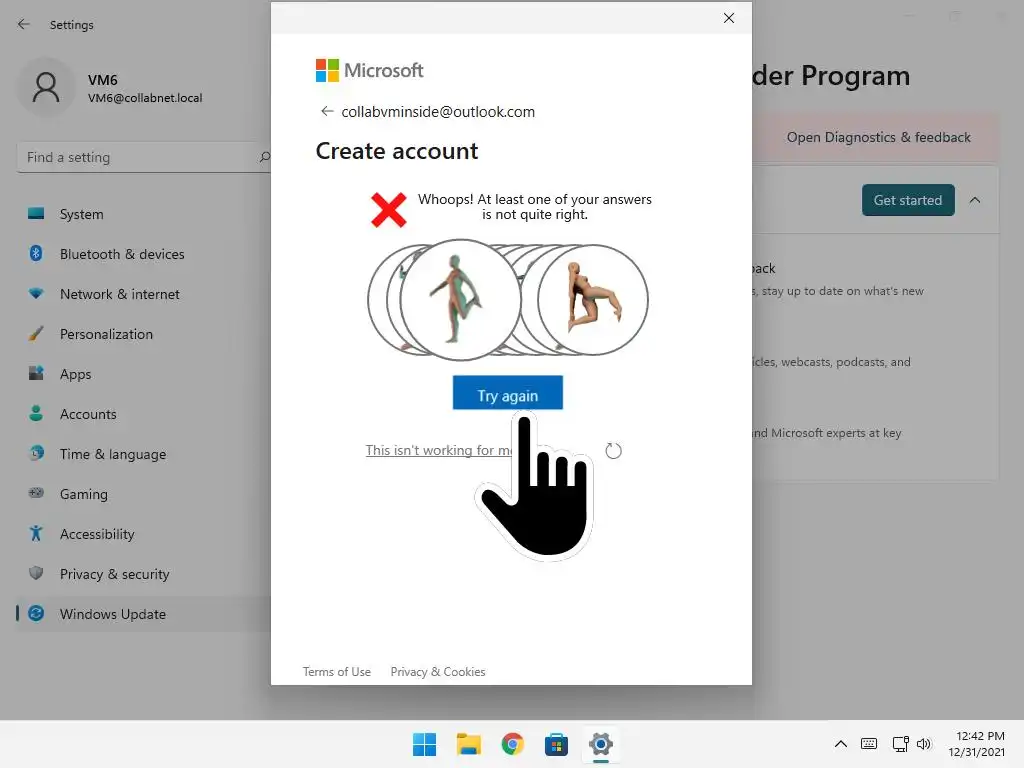Click the search magnifier icon in Settings
This screenshot has width=1024, height=768.
click(x=264, y=157)
